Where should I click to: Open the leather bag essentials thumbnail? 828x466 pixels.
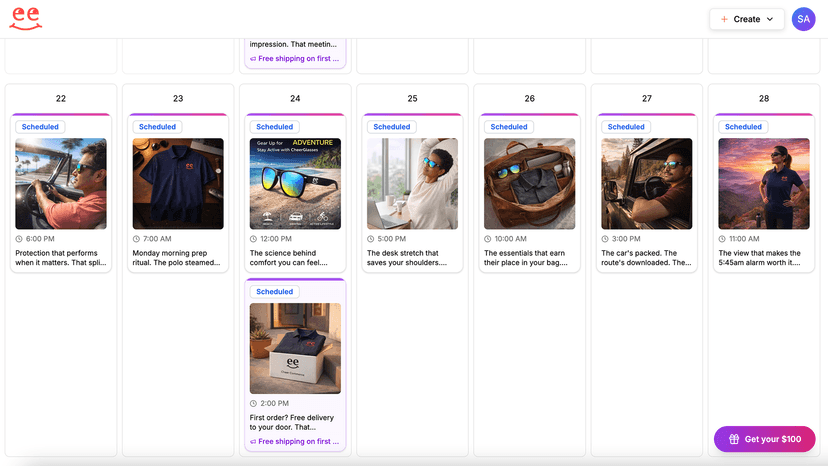pyautogui.click(x=530, y=183)
